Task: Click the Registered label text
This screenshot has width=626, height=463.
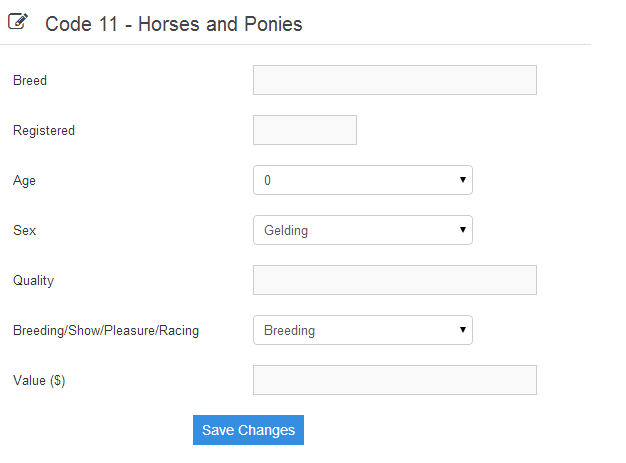Action: click(x=44, y=131)
